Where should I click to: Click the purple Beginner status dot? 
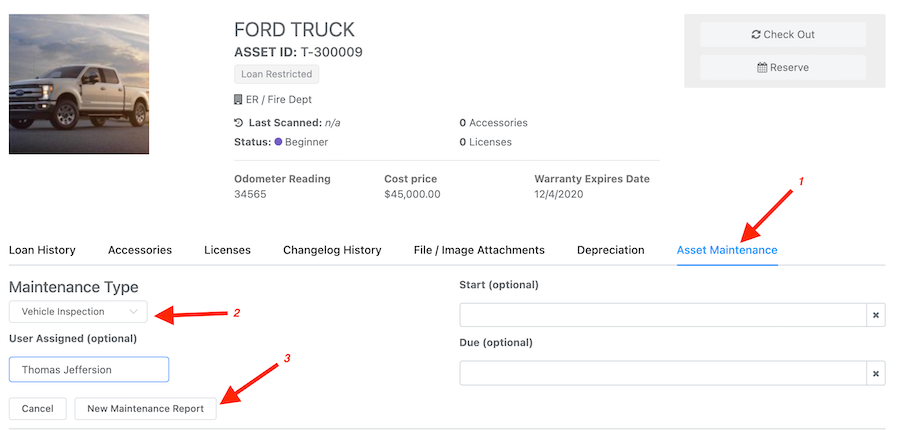pyautogui.click(x=278, y=142)
